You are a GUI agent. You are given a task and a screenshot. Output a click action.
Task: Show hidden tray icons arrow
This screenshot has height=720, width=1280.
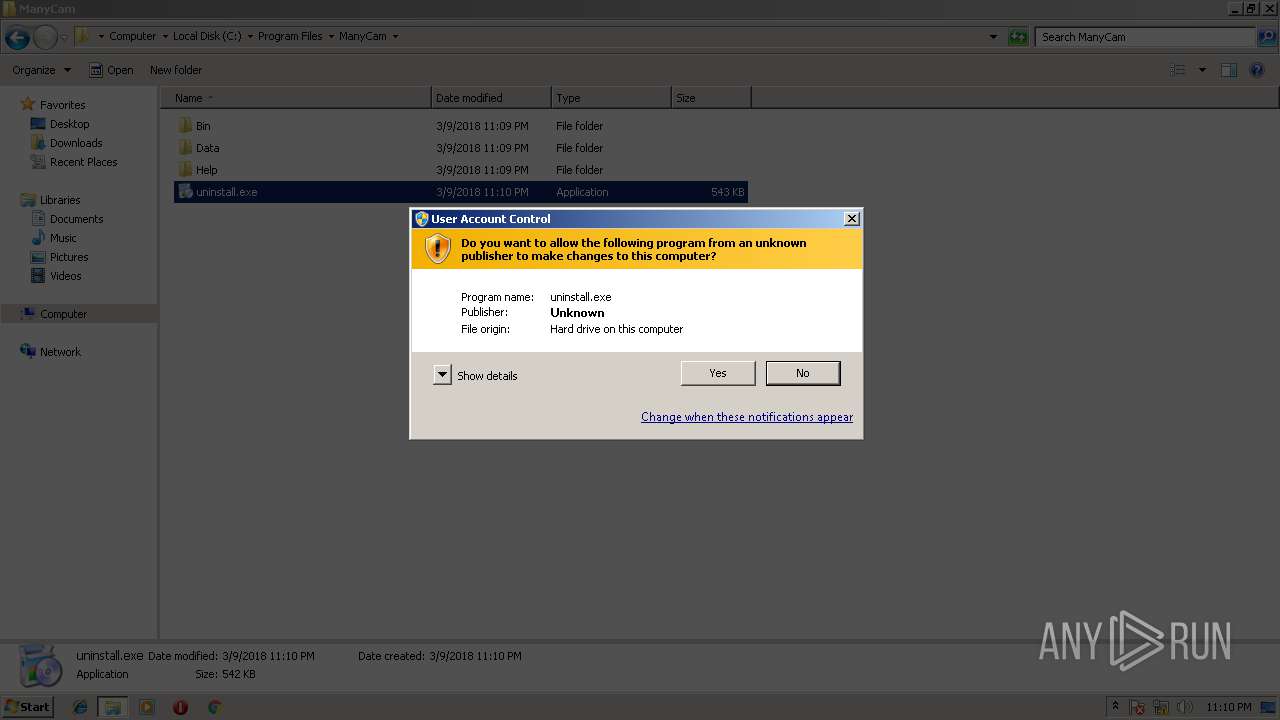point(1115,707)
